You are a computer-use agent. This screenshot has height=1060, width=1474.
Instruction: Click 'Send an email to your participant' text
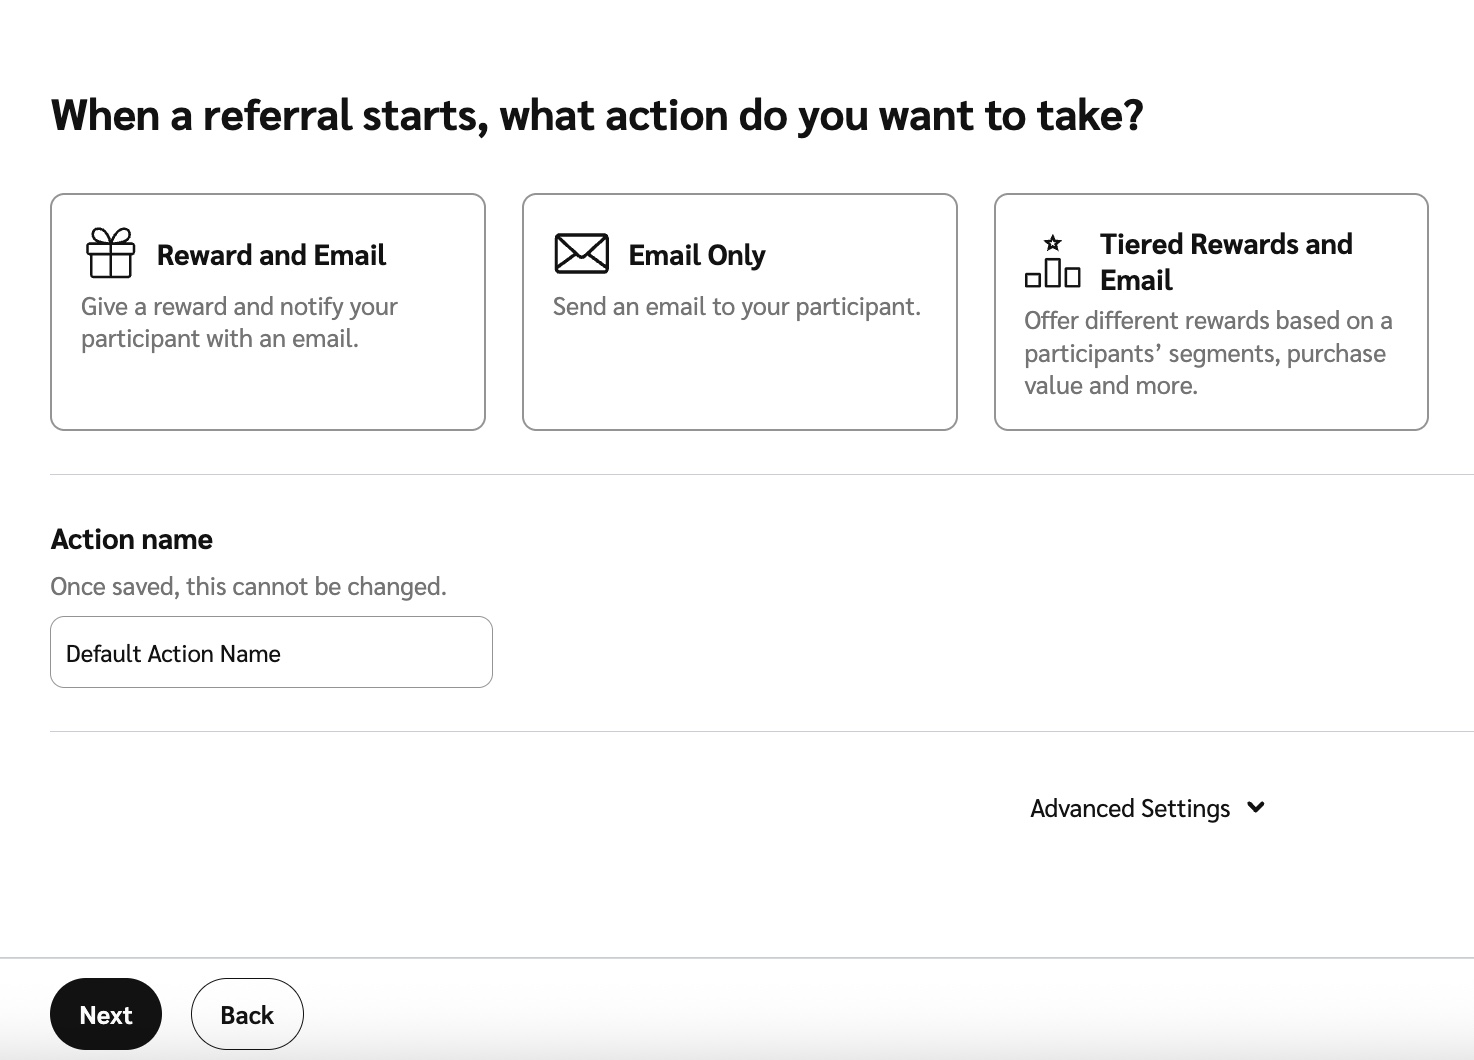click(x=736, y=306)
